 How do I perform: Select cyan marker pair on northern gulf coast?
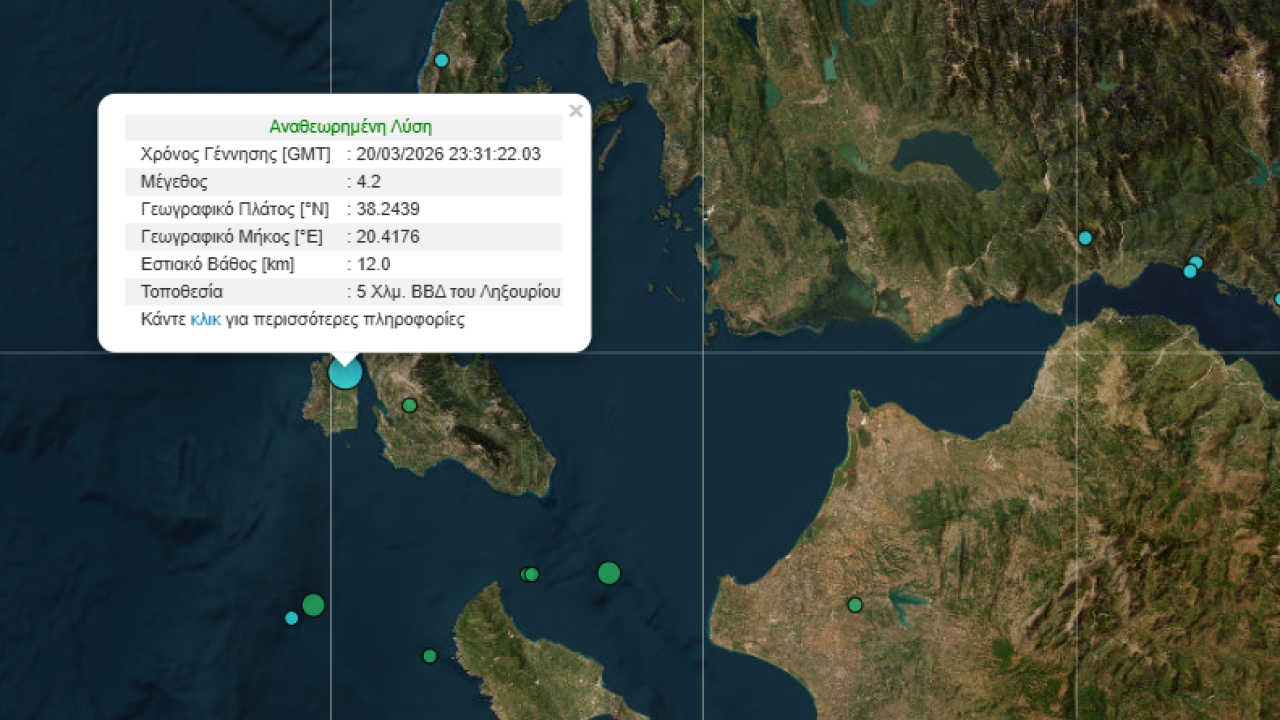(1192, 268)
